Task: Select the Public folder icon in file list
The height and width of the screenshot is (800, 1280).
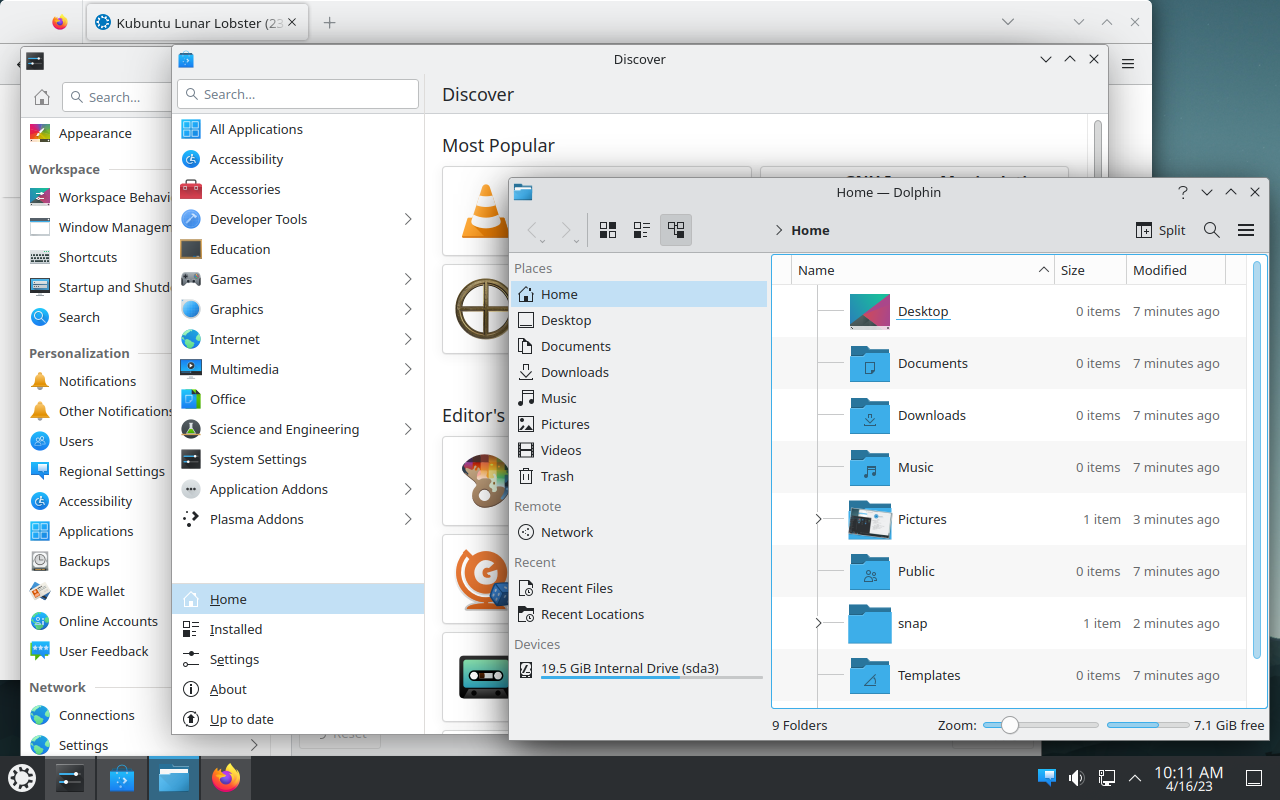Action: [x=870, y=572]
